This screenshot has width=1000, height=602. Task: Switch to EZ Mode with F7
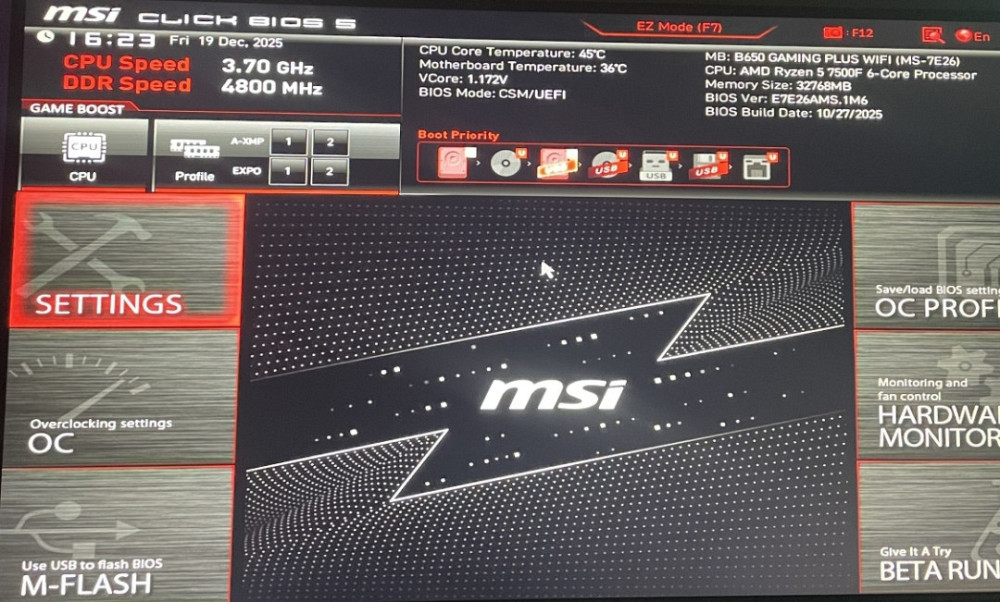(678, 25)
